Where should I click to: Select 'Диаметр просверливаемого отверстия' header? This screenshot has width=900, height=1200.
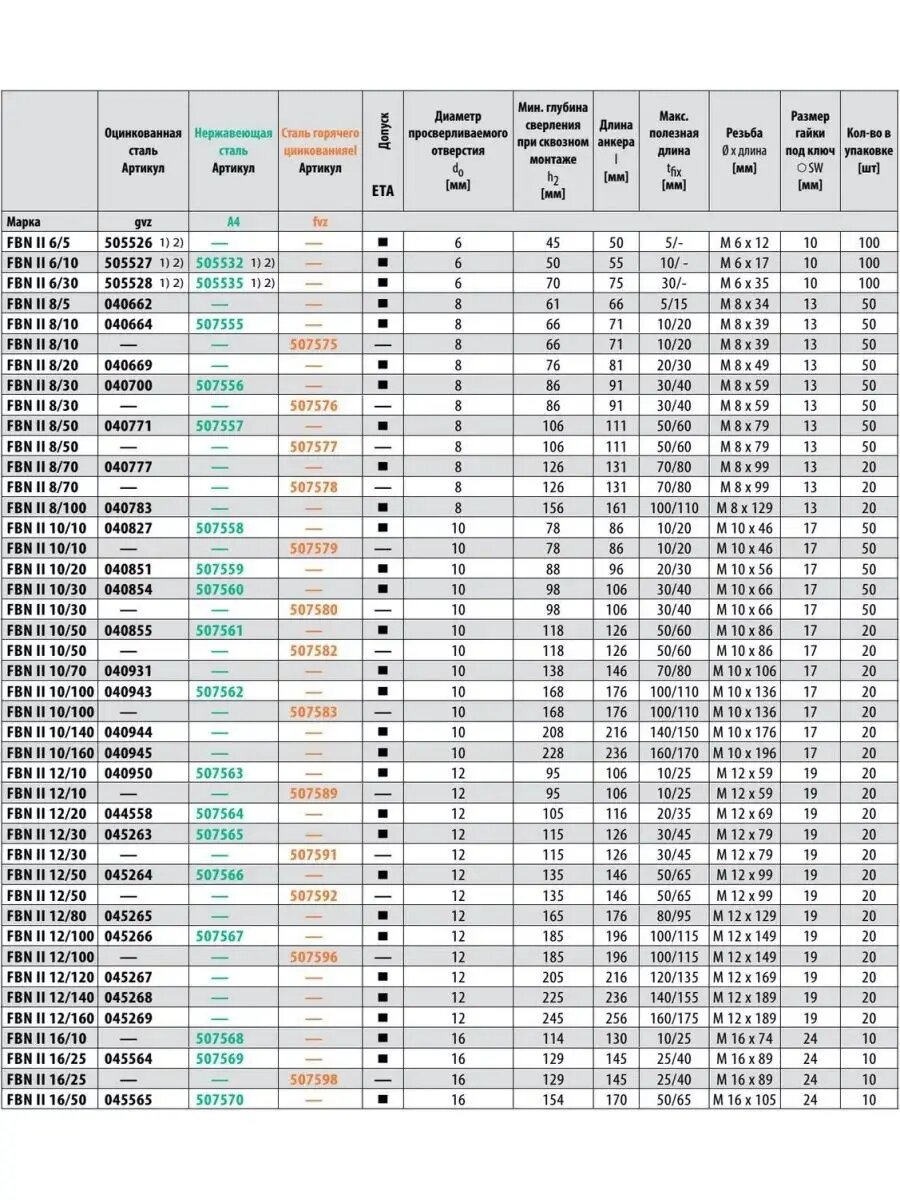459,150
